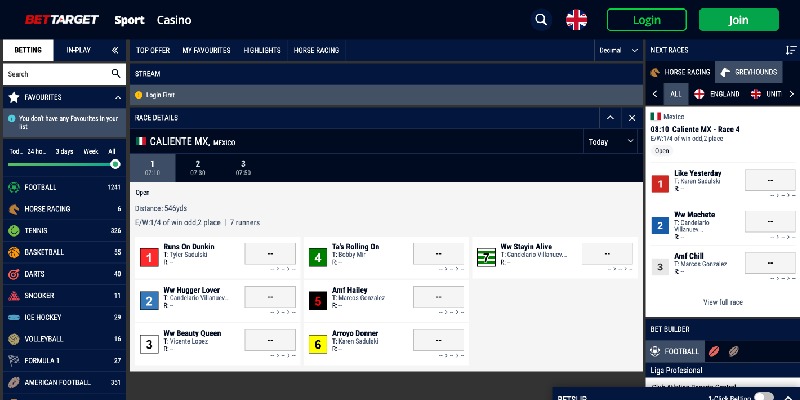
Task: Select the Football sport icon
Action: (x=14, y=187)
